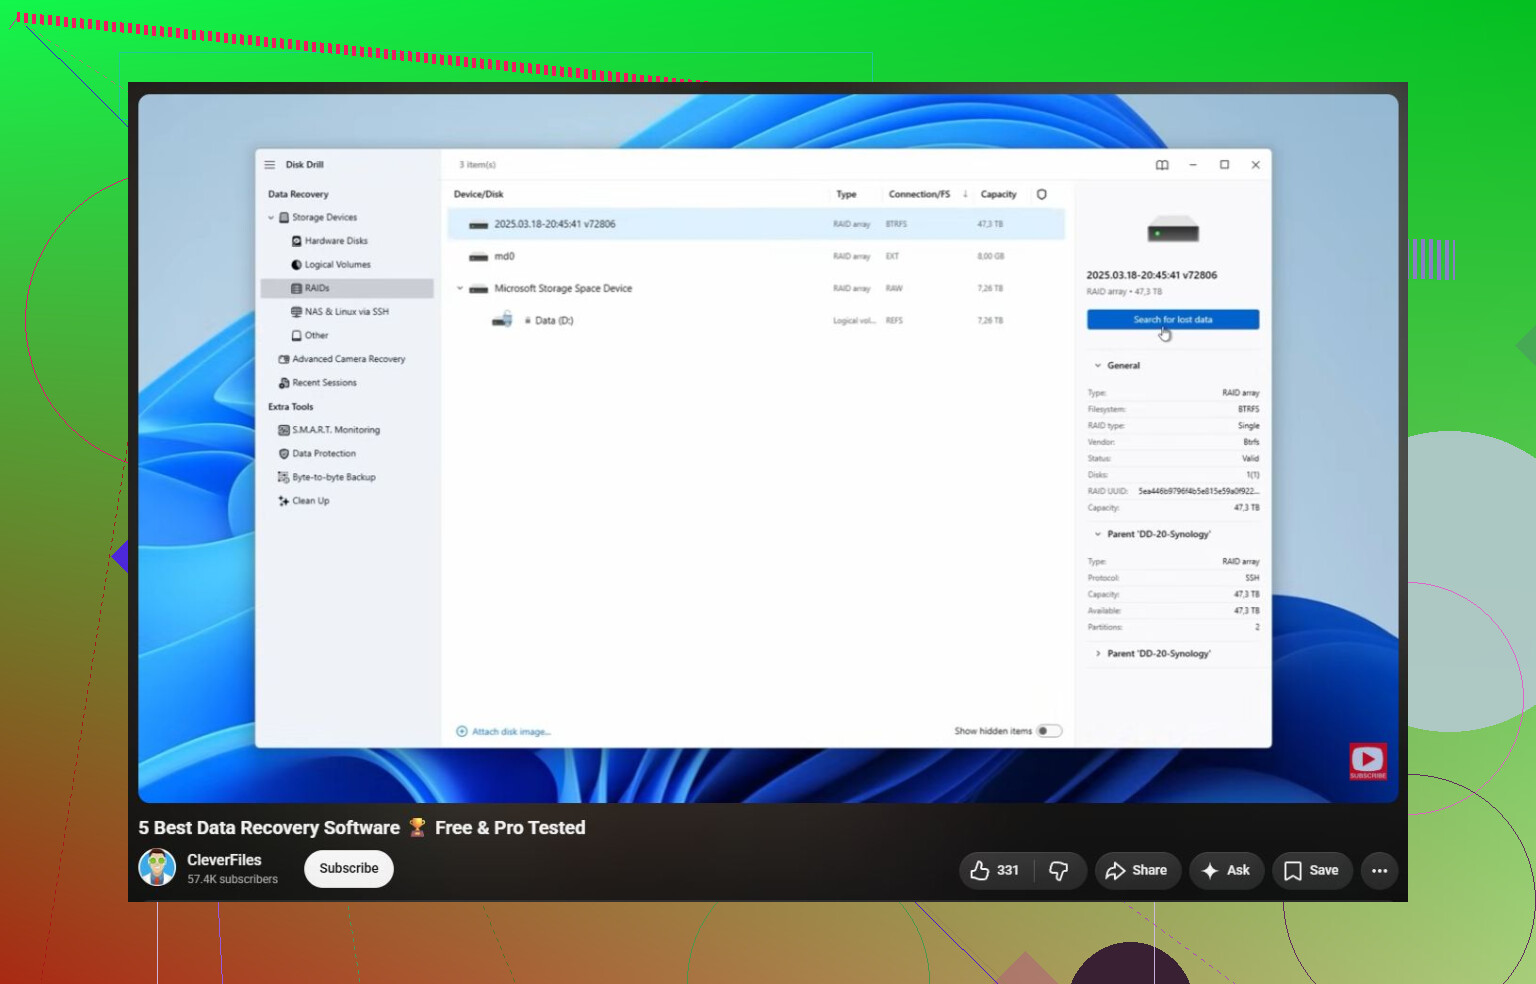Screen dimensions: 1536x984
Task: Open the Disk Drill hamburger menu
Action: 269,165
